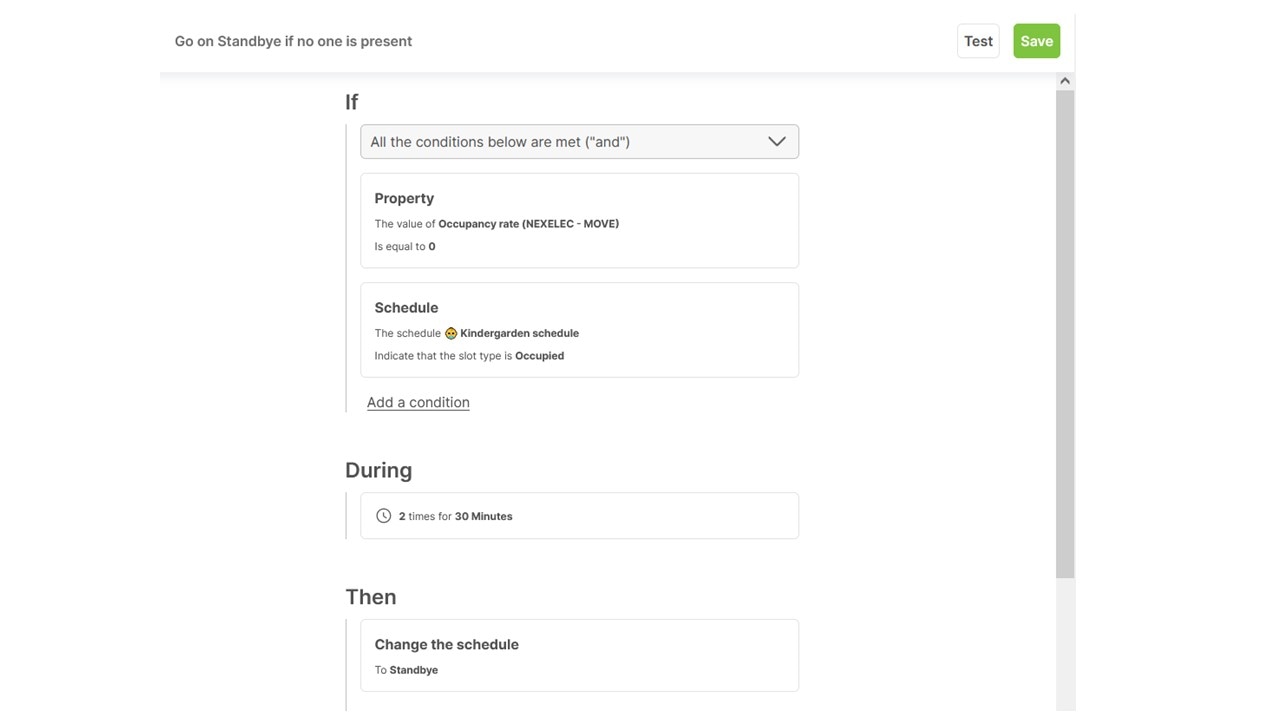1280x720 pixels.
Task: Save the automation rule
Action: coord(1036,41)
